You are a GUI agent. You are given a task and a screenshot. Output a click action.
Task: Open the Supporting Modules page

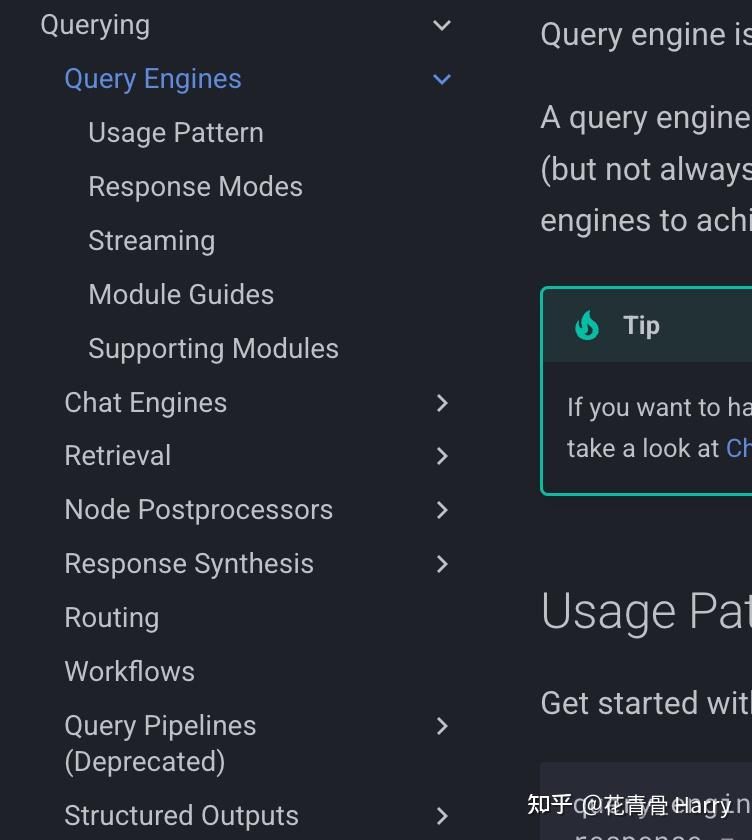click(213, 348)
